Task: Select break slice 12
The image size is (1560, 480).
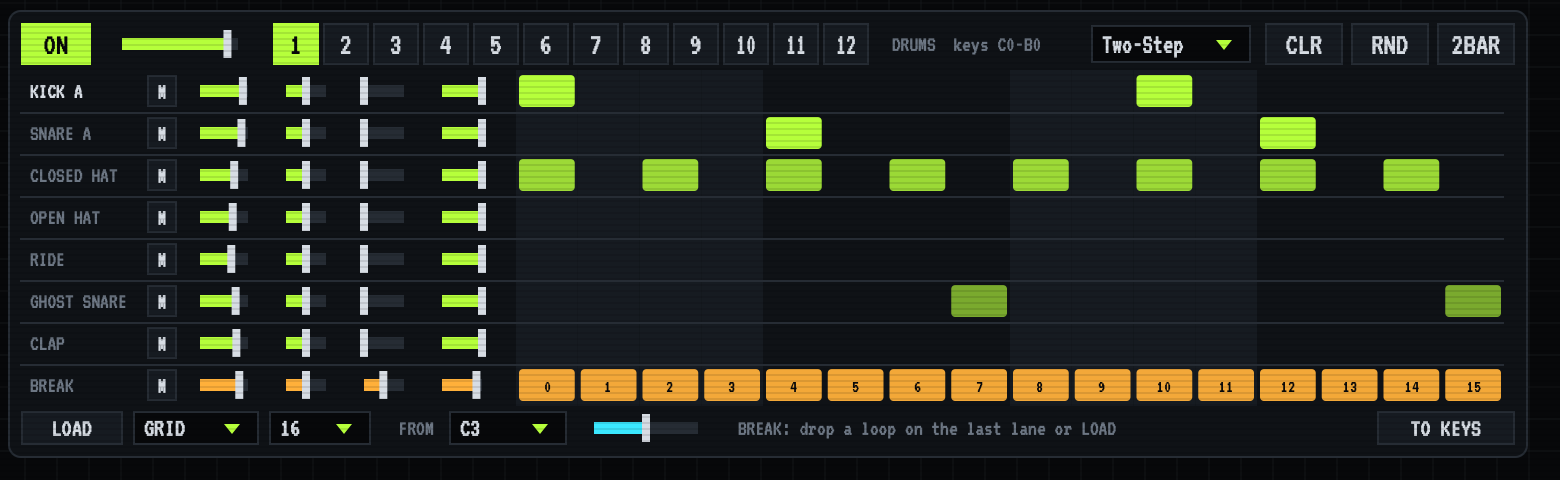Action: tap(1288, 385)
